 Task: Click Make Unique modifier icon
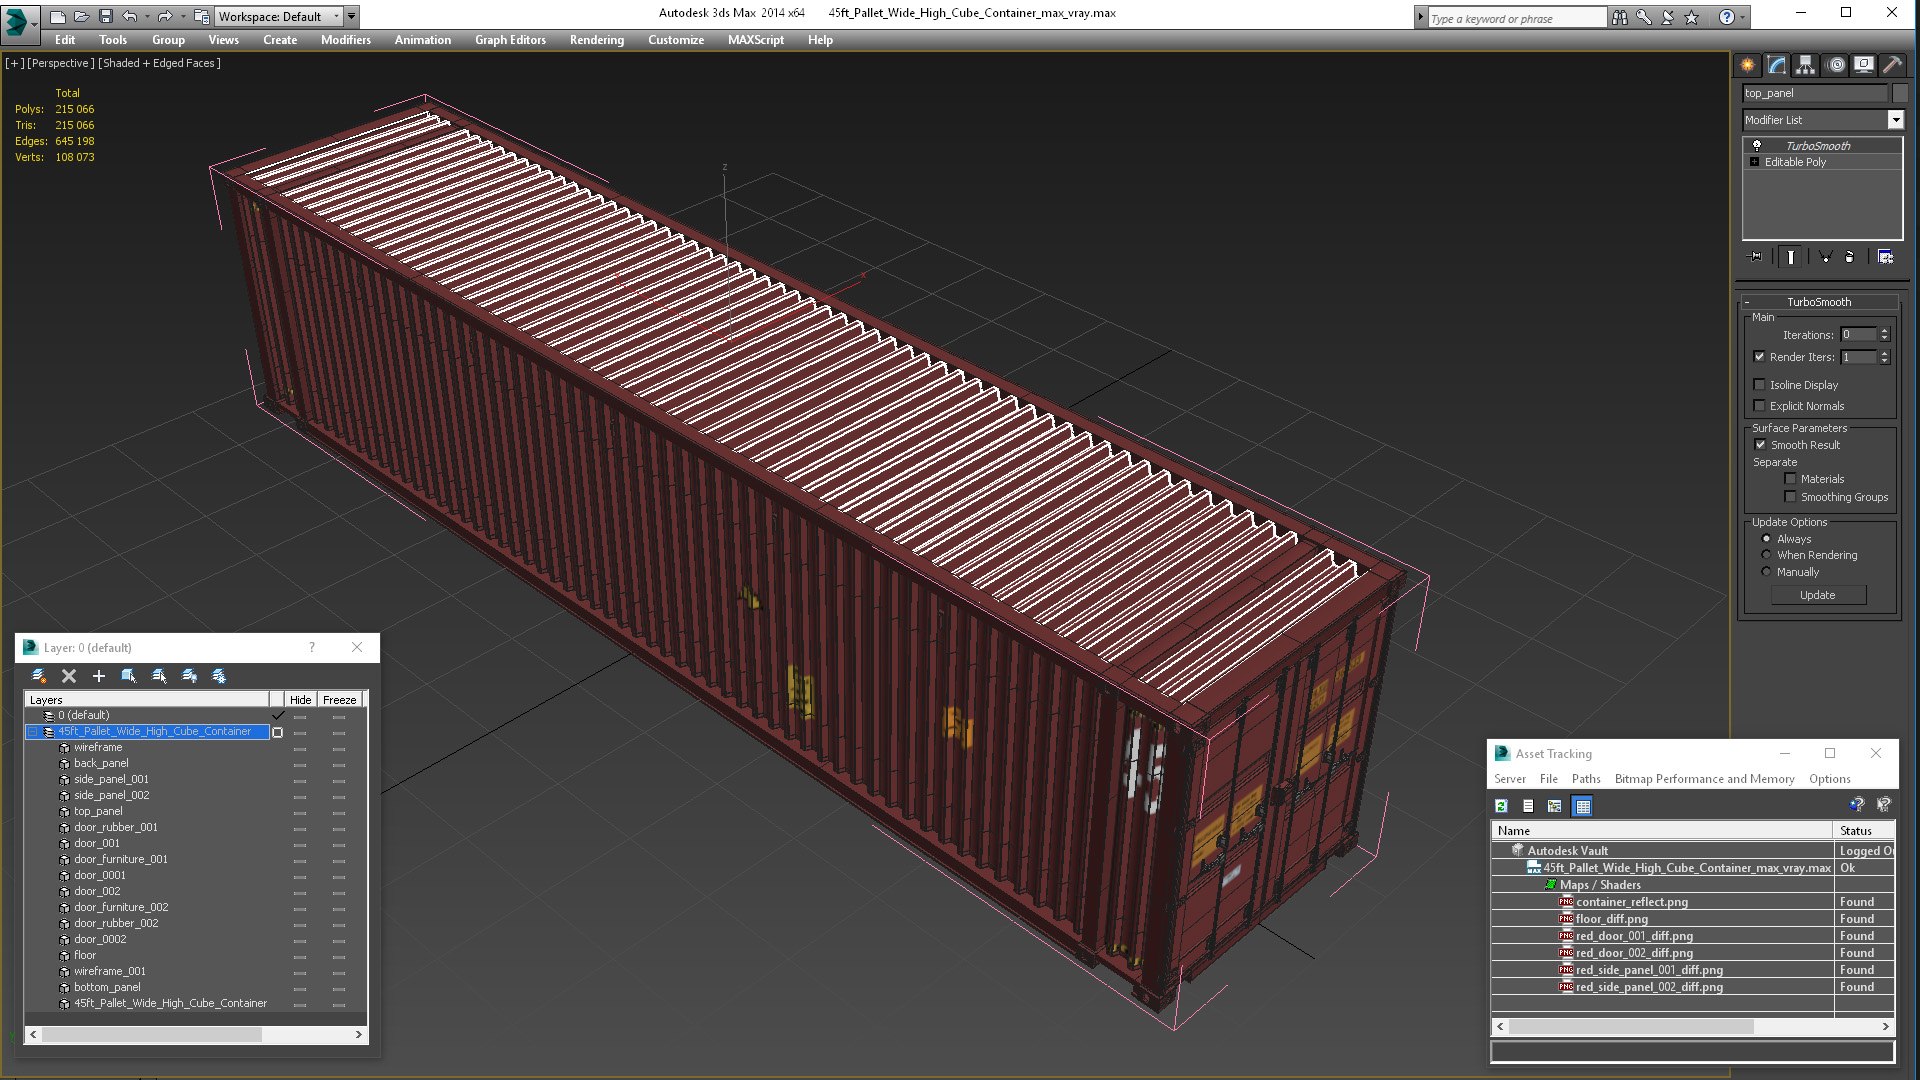click(x=1825, y=257)
